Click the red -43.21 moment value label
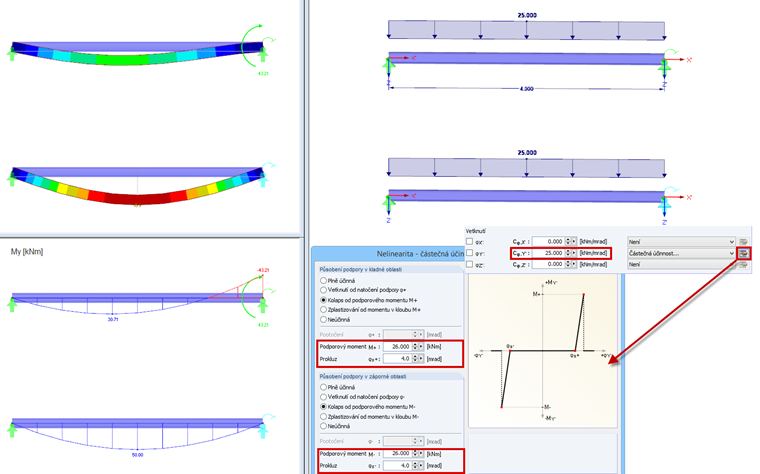Viewport: 760px width, 474px height. point(263,270)
